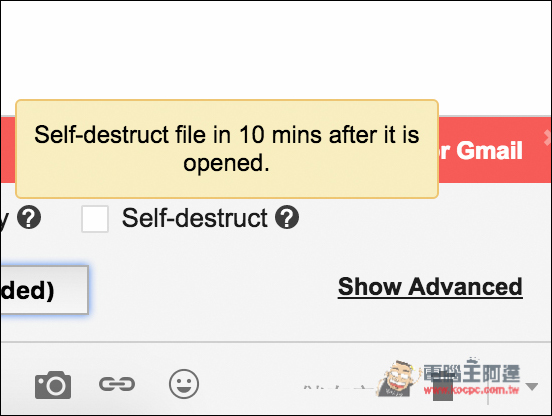Close the red Gmail banner with the X
552x416 pixels.
(x=547, y=137)
